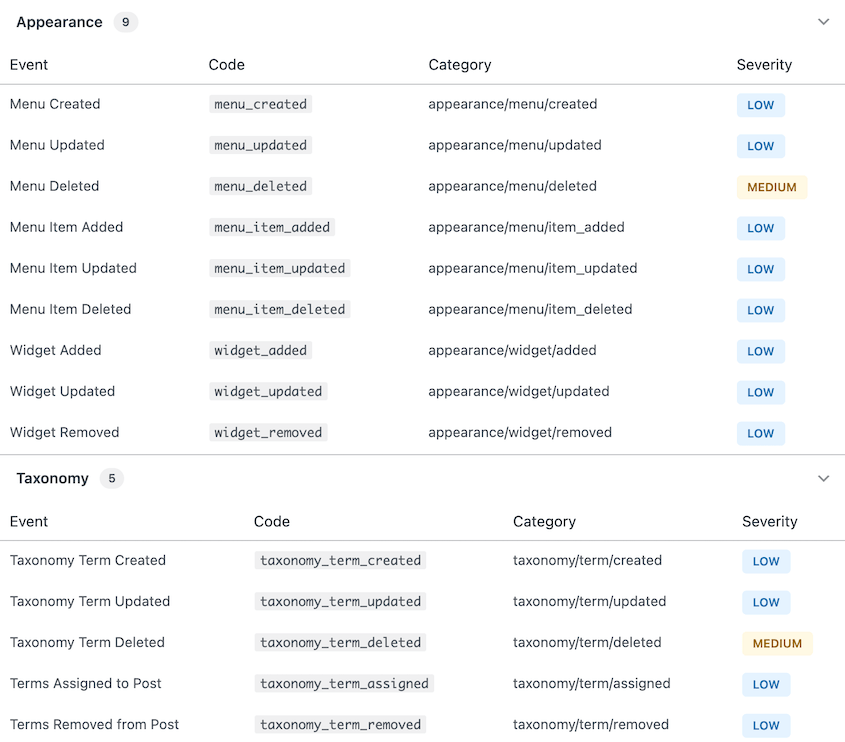Collapse the Appearance section chevron
845x742 pixels.
tap(823, 22)
